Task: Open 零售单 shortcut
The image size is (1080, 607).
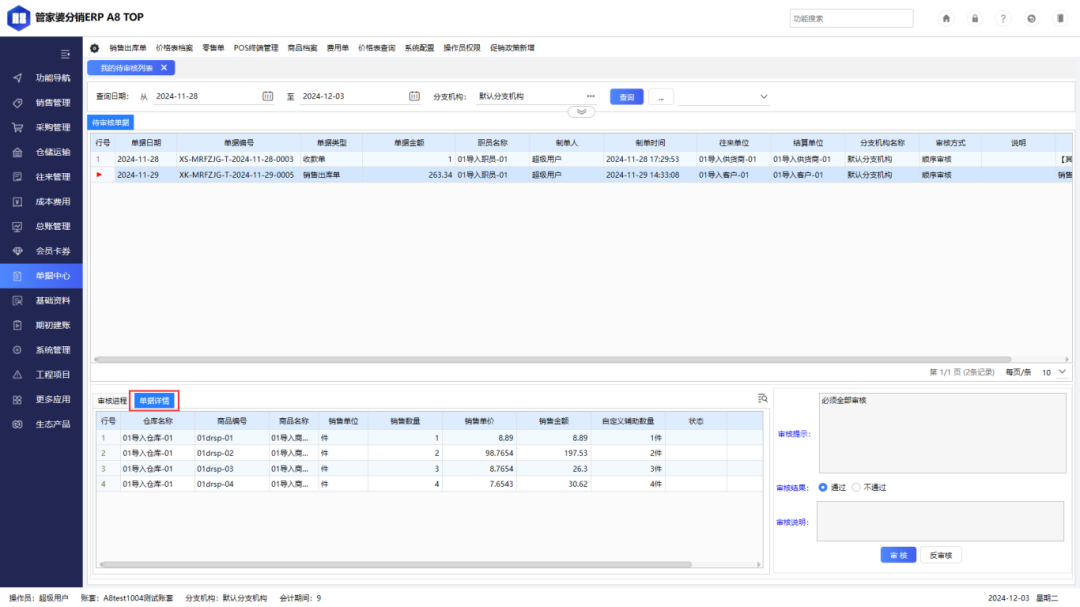Action: 214,48
